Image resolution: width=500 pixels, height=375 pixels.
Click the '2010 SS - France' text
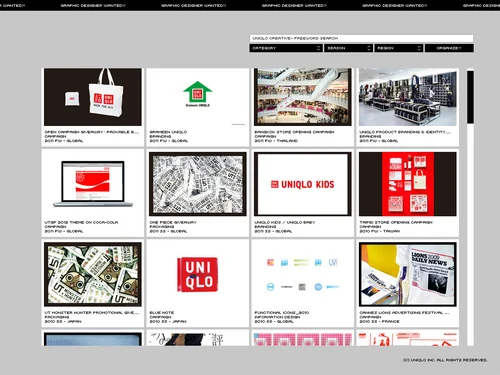[x=380, y=321]
